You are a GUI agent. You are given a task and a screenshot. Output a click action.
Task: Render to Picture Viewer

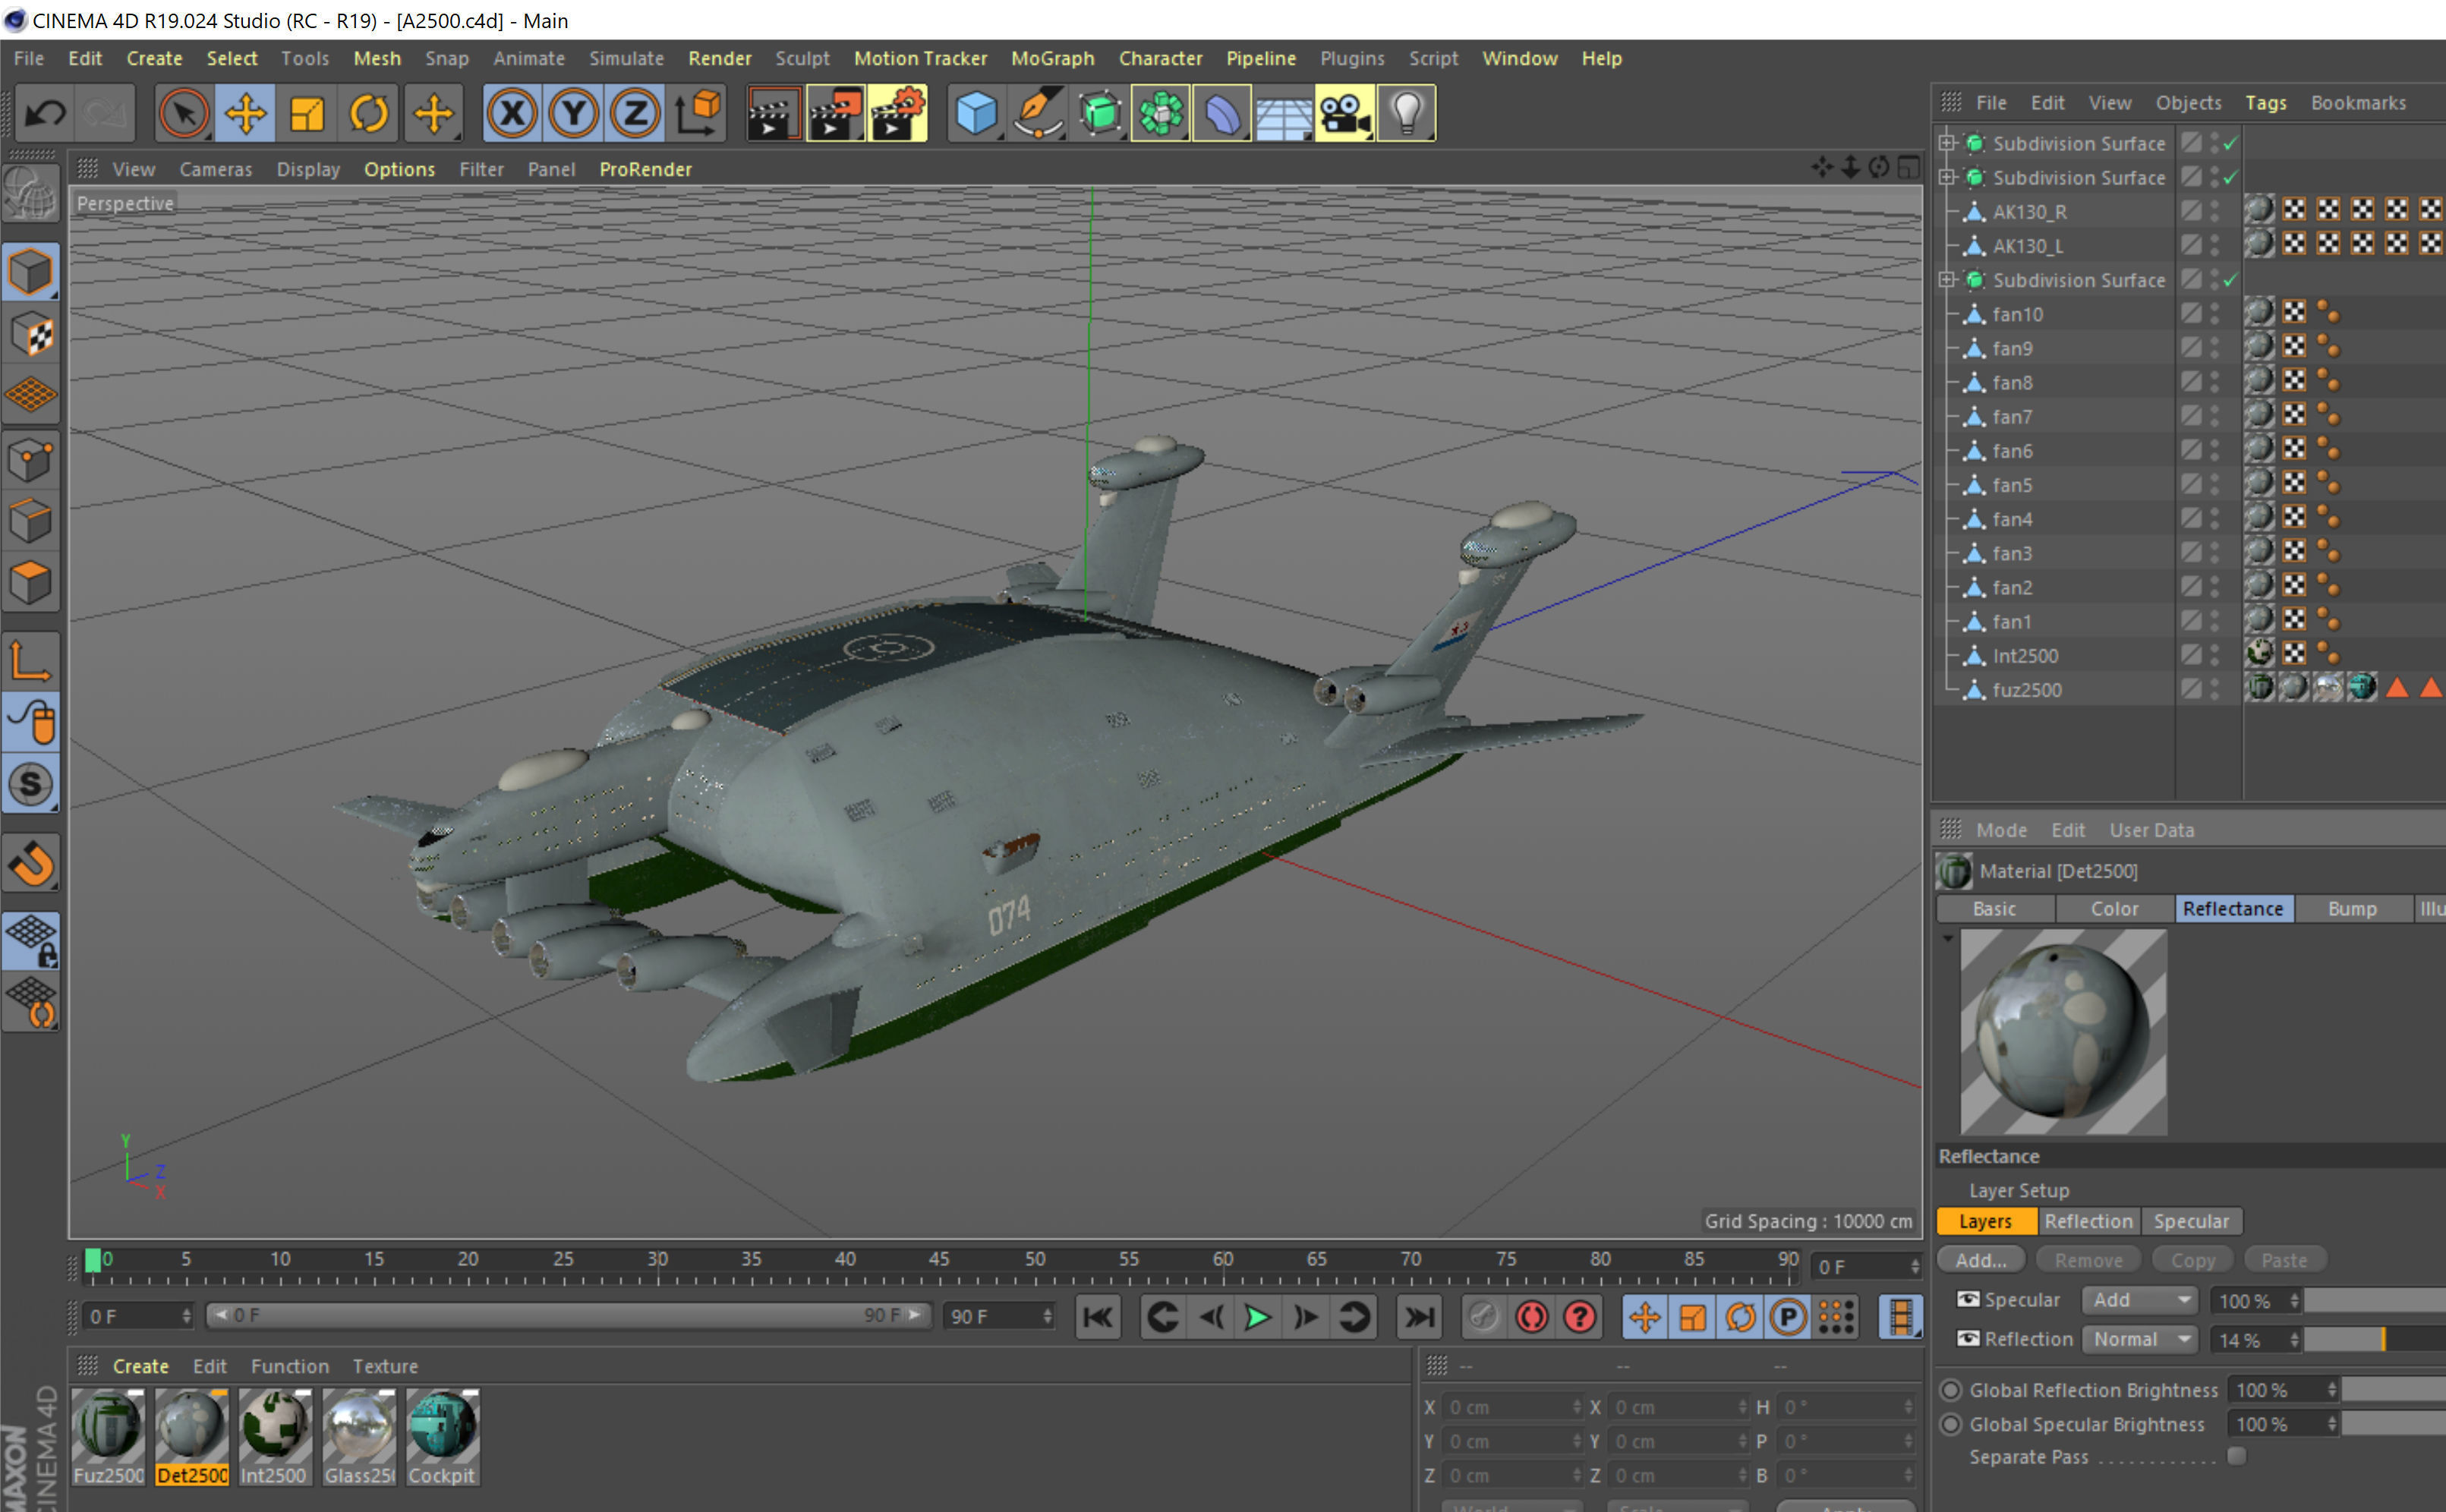point(835,114)
